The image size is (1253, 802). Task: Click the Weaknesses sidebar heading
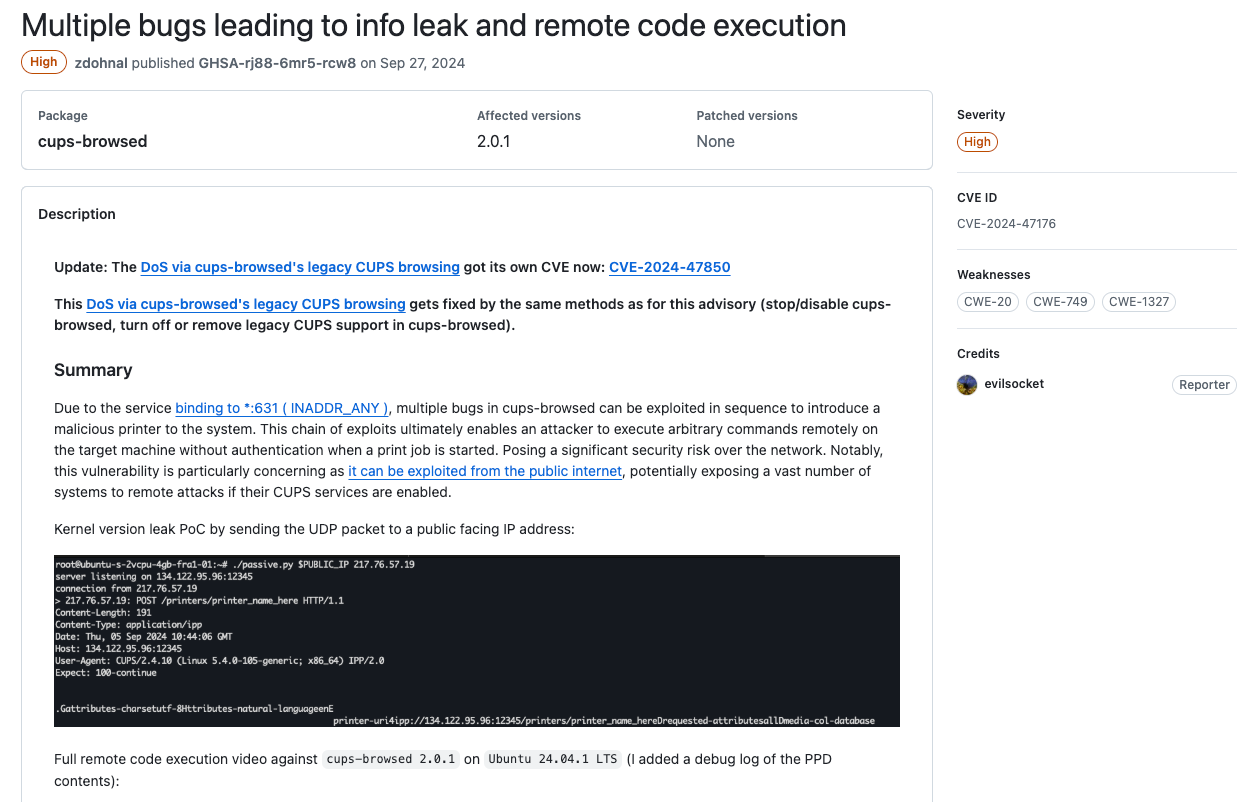[x=994, y=275]
